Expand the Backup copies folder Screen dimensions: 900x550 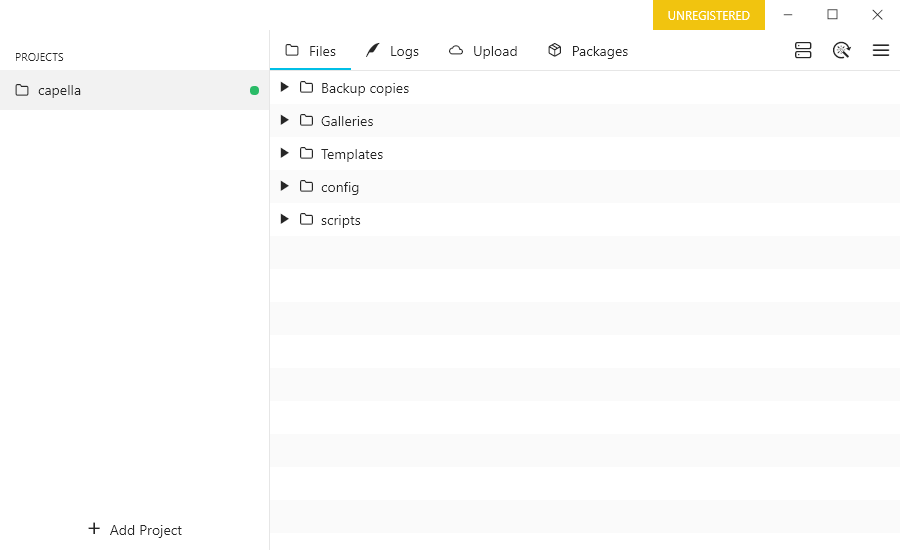[x=285, y=88]
